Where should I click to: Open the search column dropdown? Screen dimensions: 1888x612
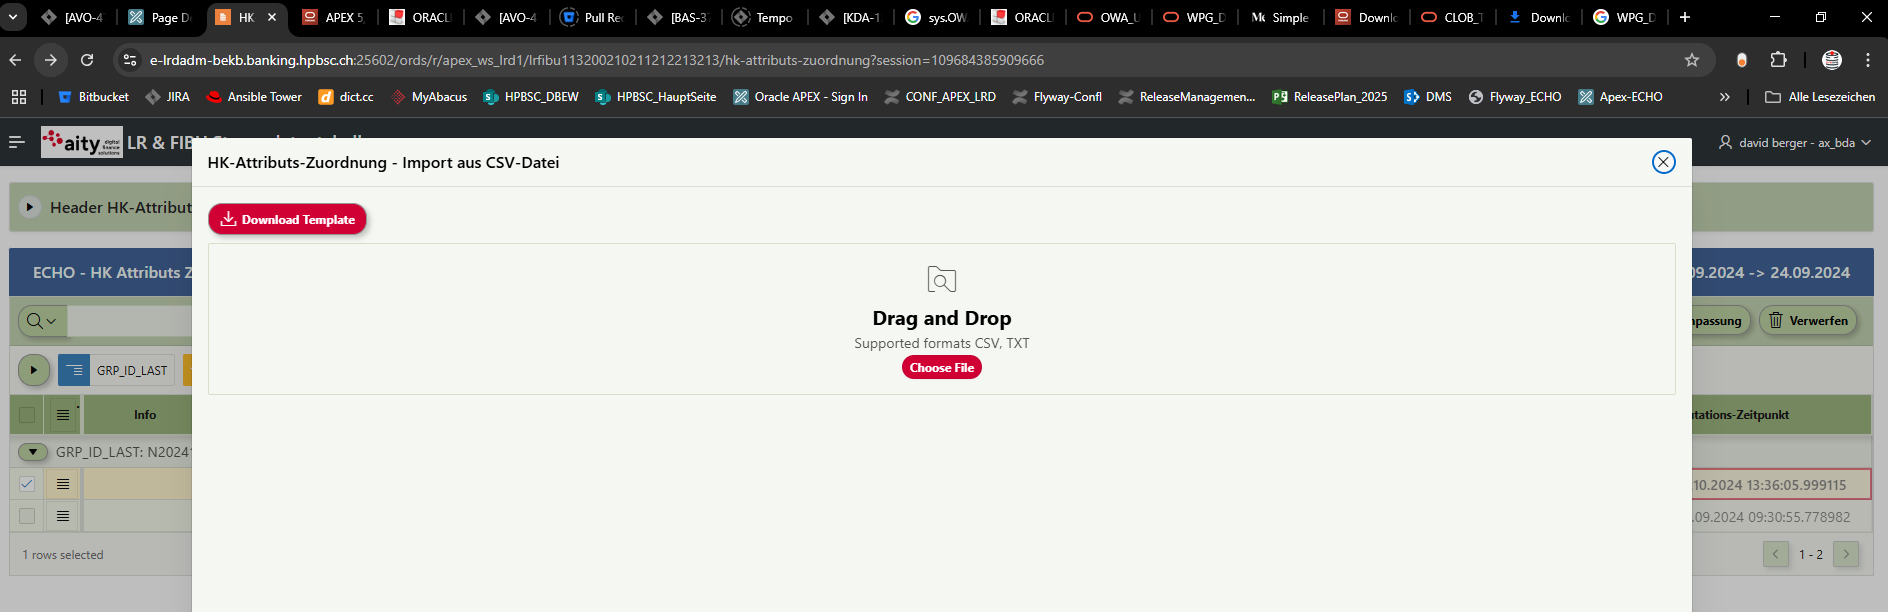pyautogui.click(x=42, y=321)
